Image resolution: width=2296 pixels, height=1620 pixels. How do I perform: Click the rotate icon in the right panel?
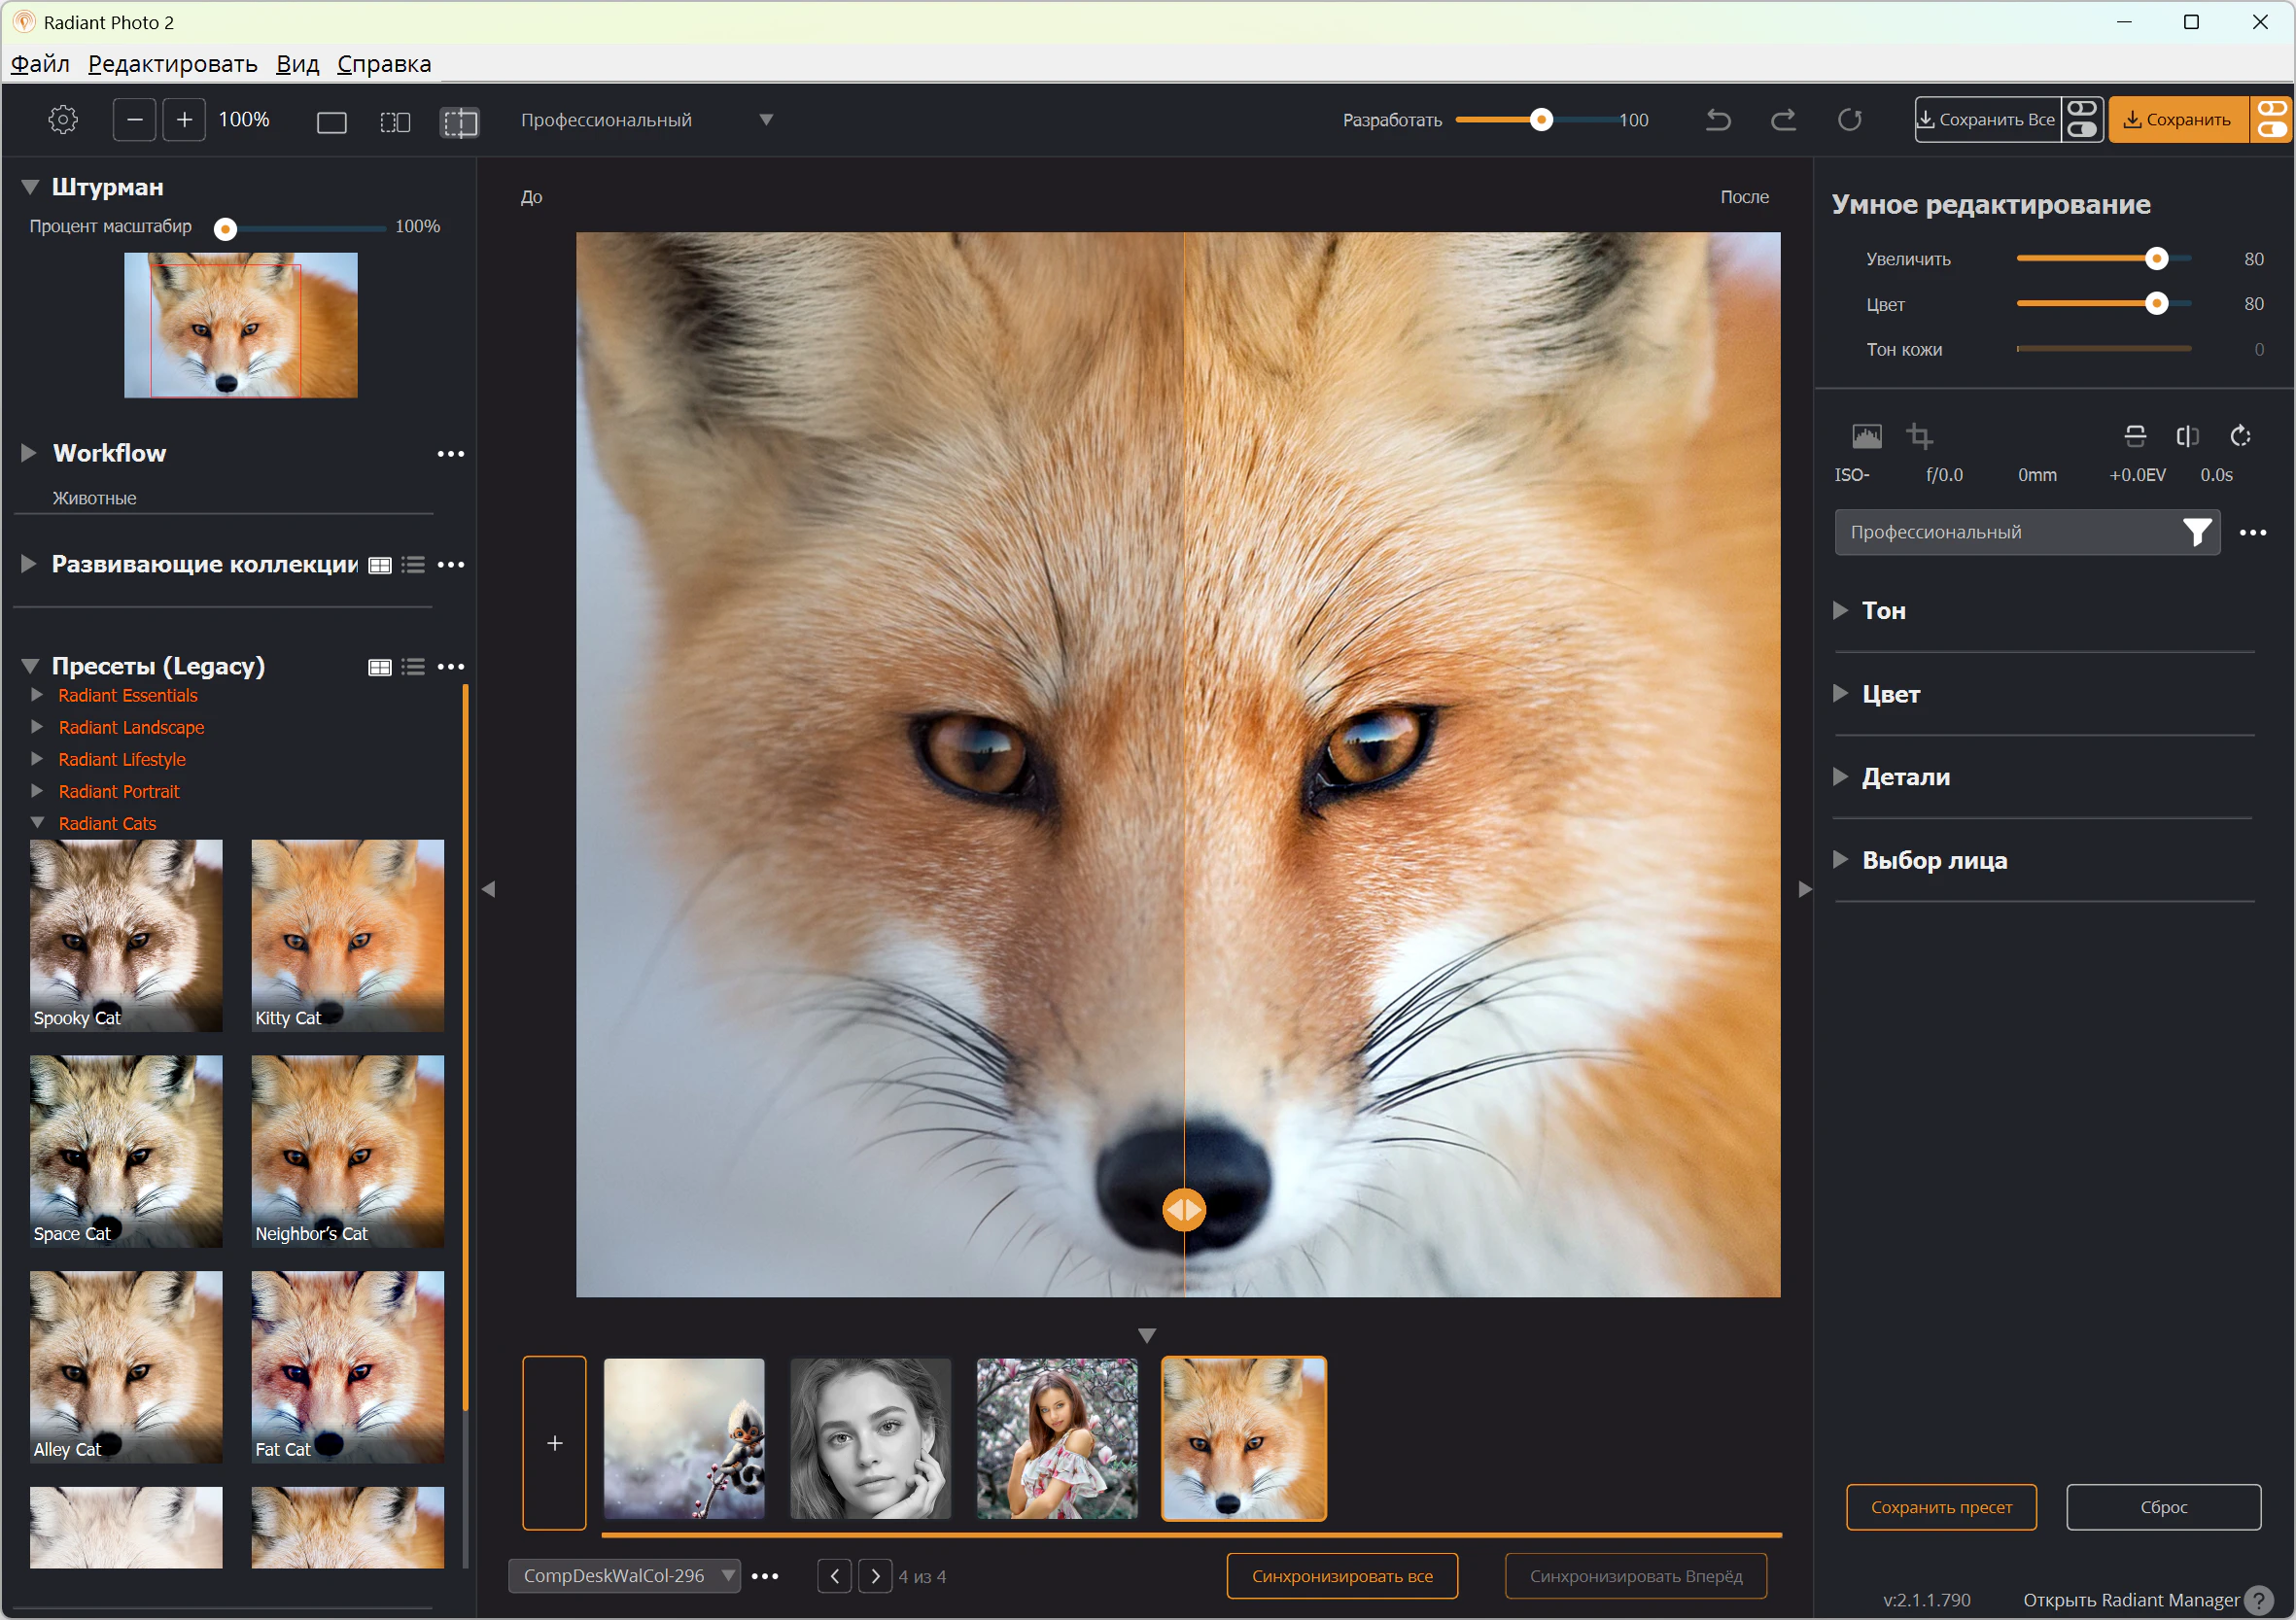(2241, 436)
